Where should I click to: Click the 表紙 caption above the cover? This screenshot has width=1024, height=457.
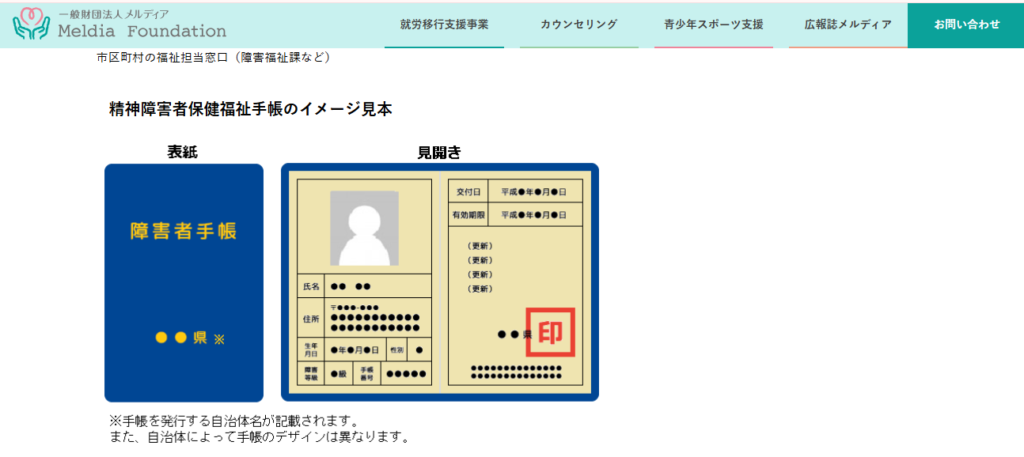click(x=183, y=152)
